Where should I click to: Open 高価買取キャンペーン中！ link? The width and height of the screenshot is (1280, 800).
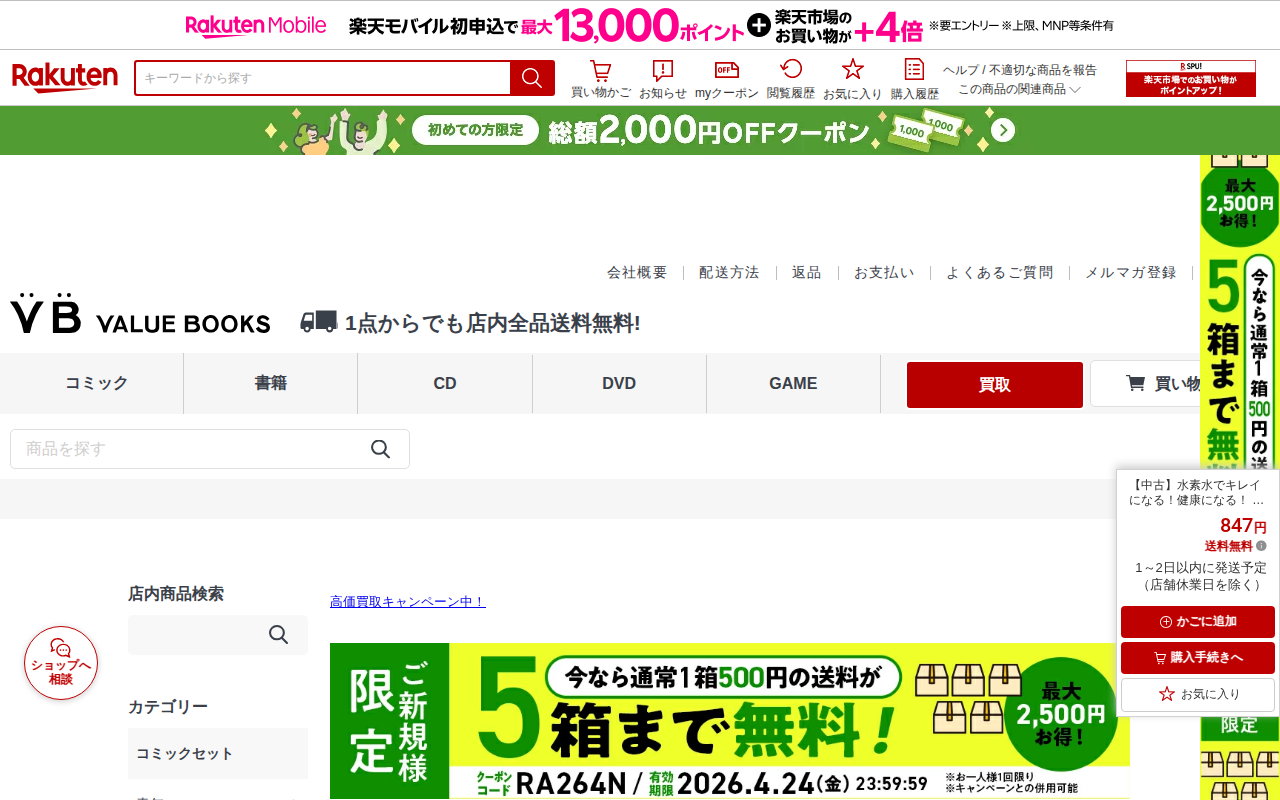(x=408, y=601)
